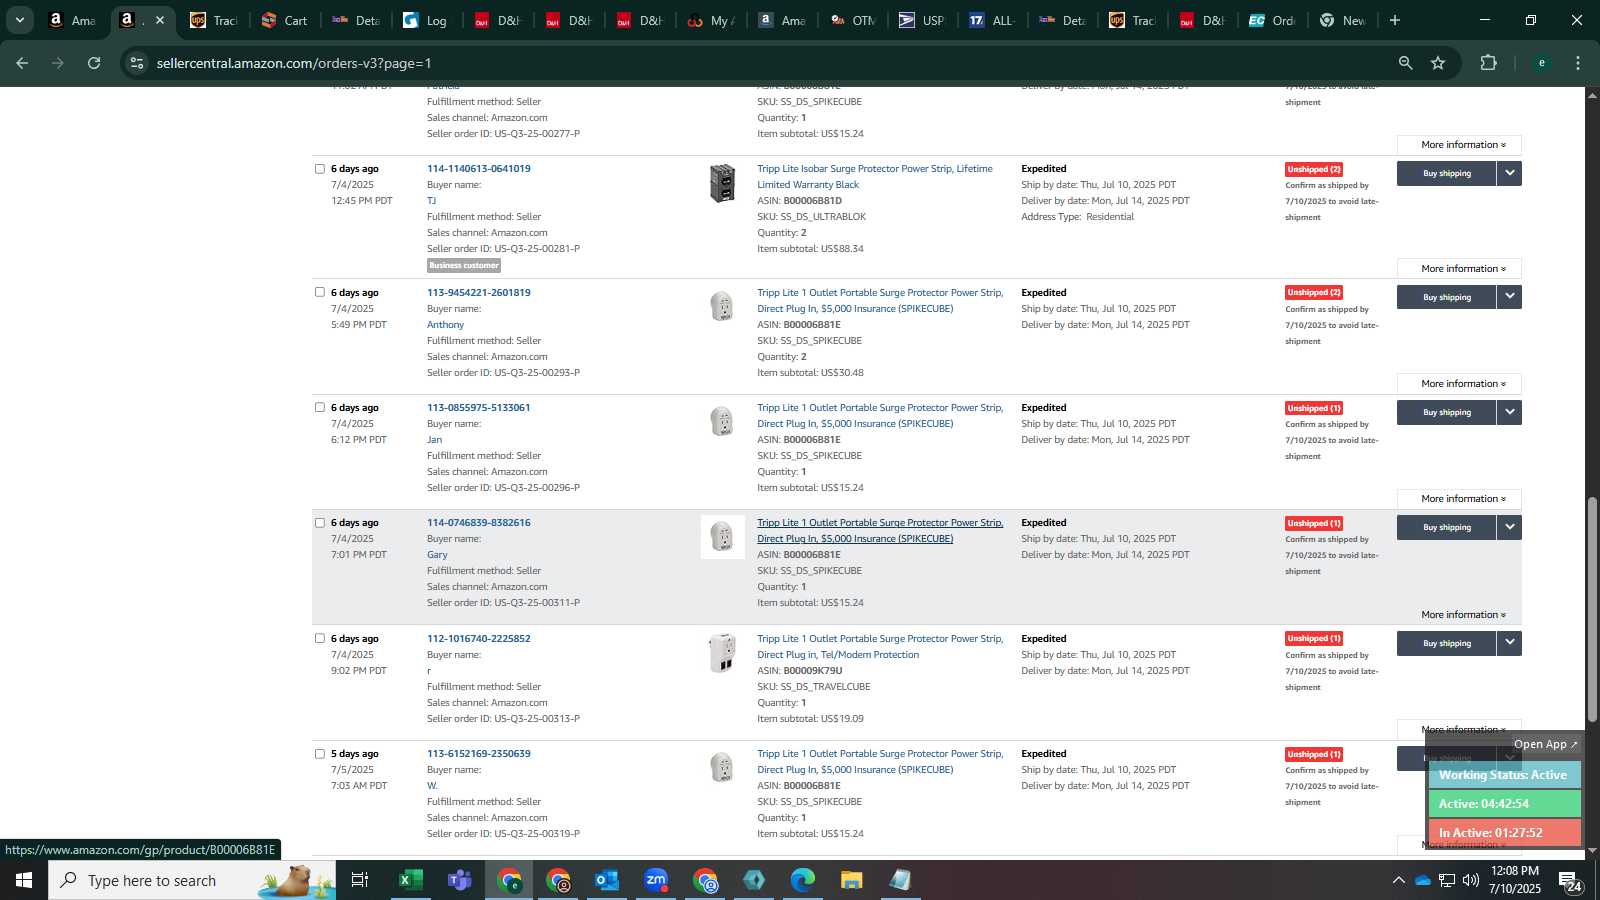Switch to the ALL- browser tab
Viewport: 1600px width, 900px height.
991,20
